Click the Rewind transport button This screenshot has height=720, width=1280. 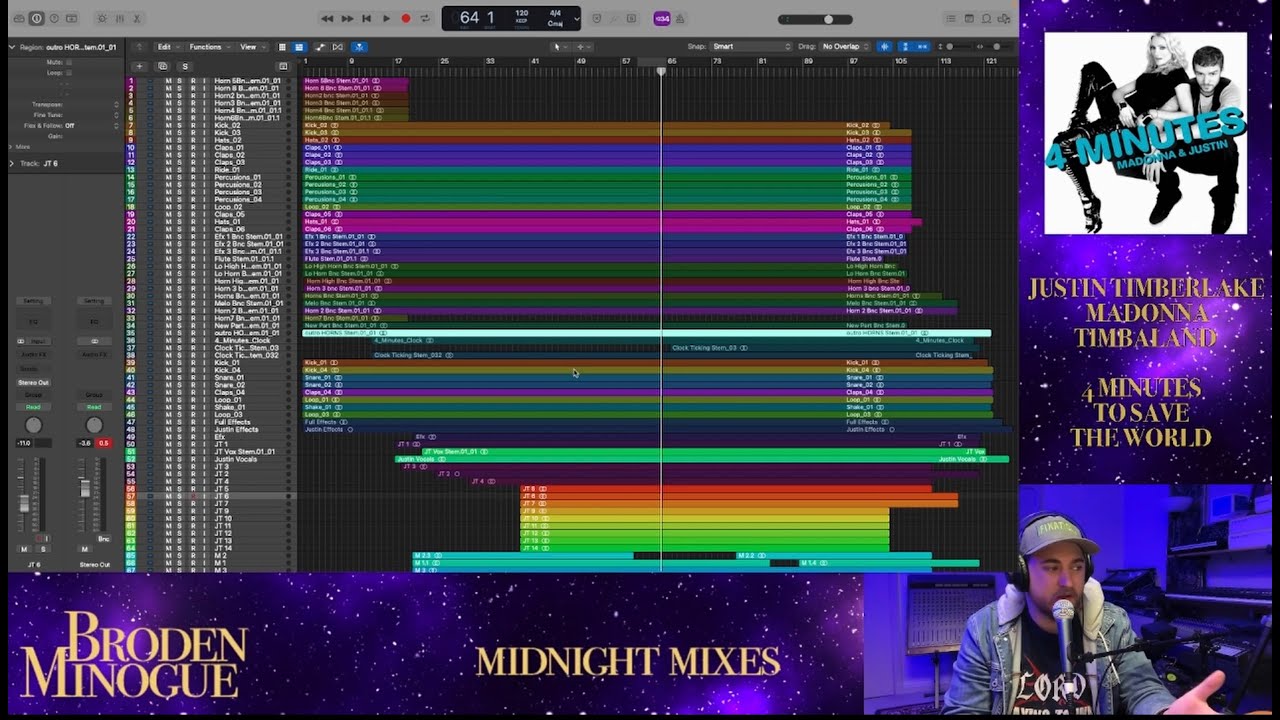point(327,18)
